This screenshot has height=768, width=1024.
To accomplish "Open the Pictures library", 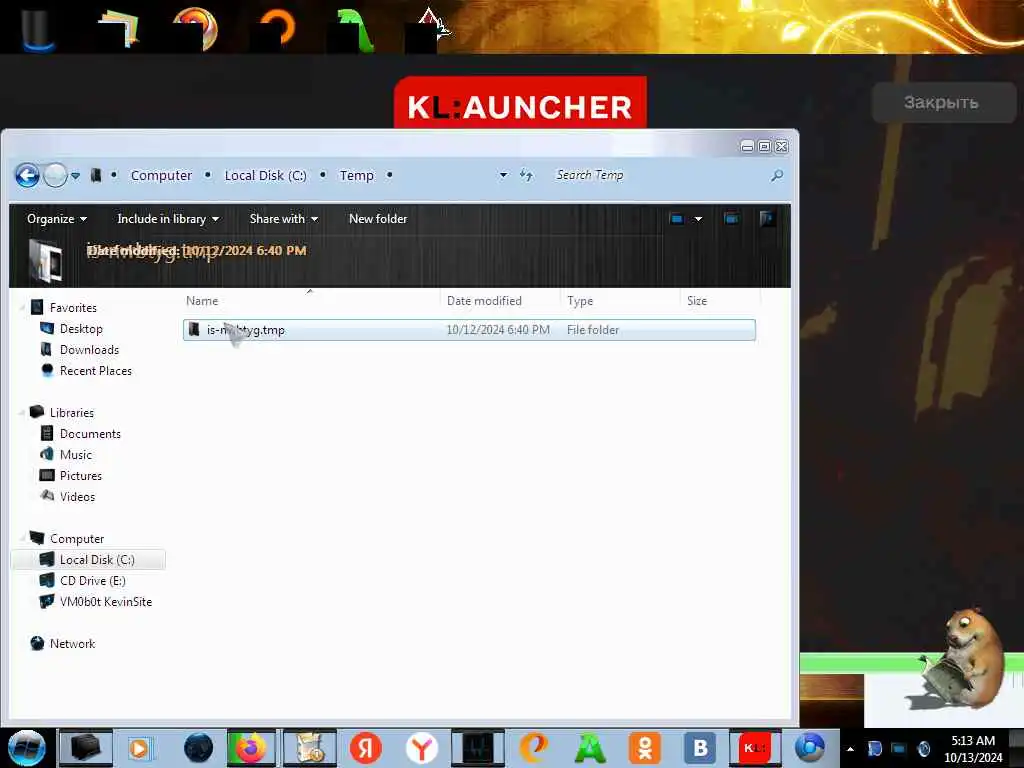I will (81, 475).
